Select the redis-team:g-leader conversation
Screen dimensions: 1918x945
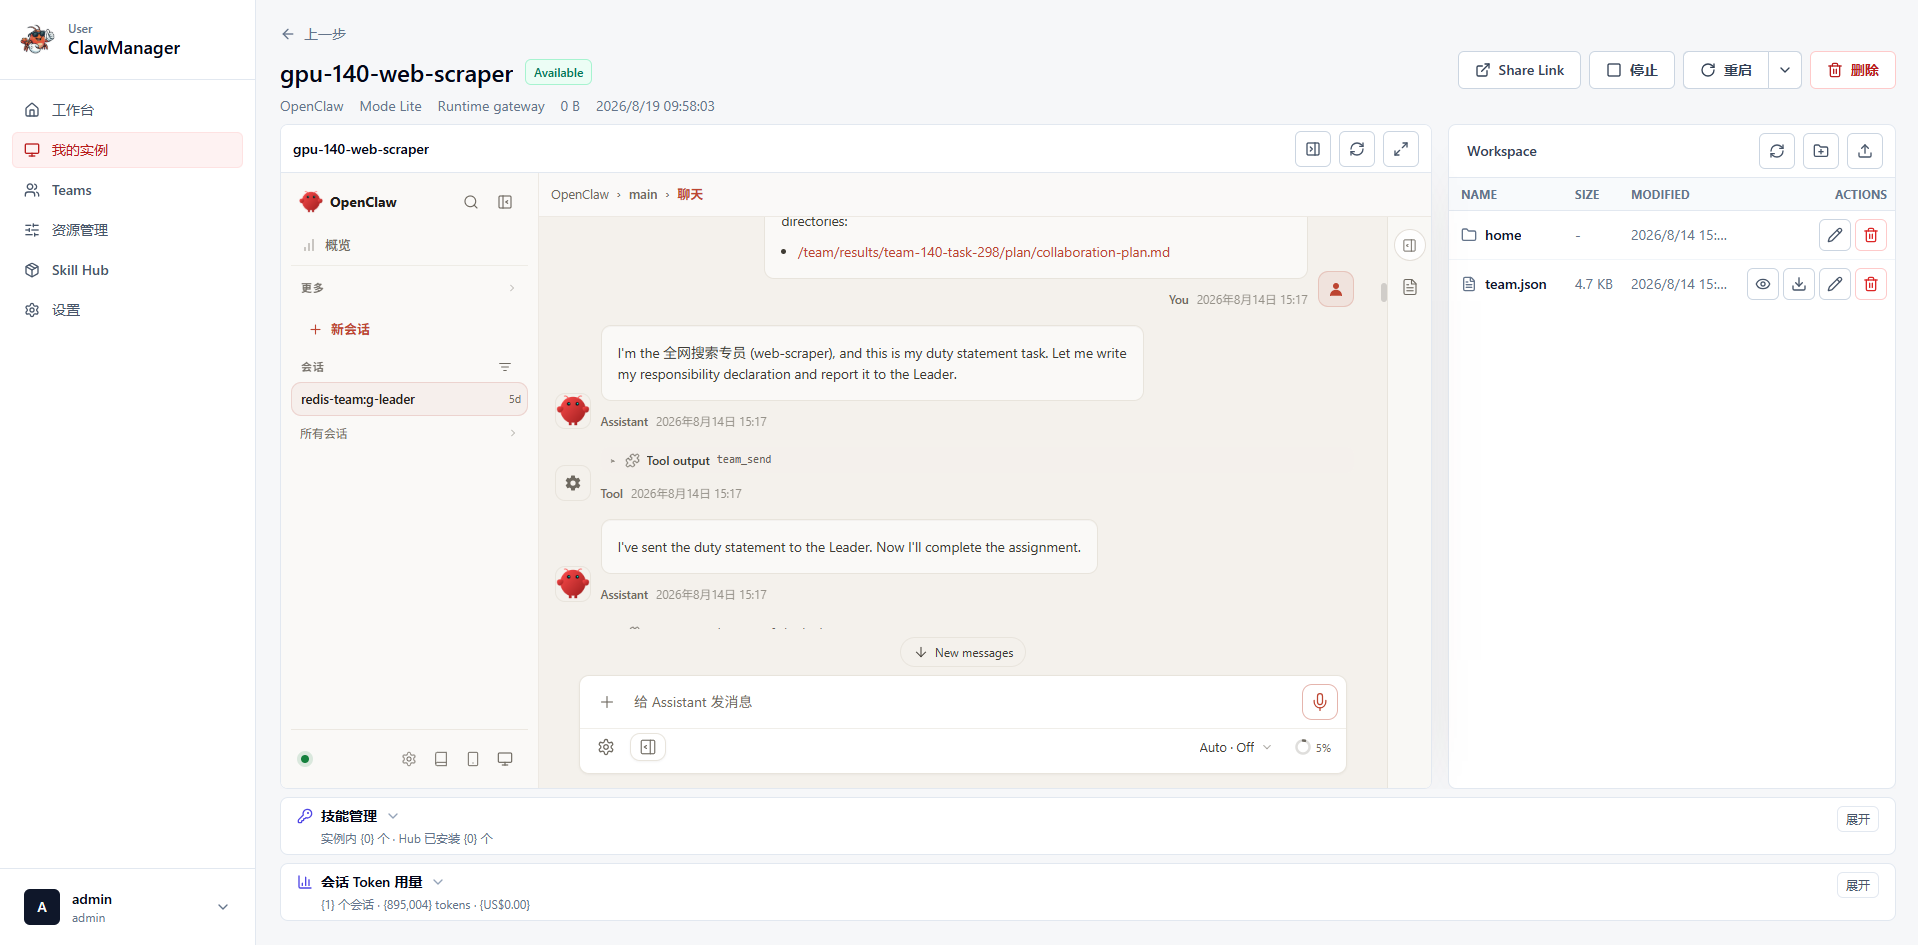tap(409, 399)
